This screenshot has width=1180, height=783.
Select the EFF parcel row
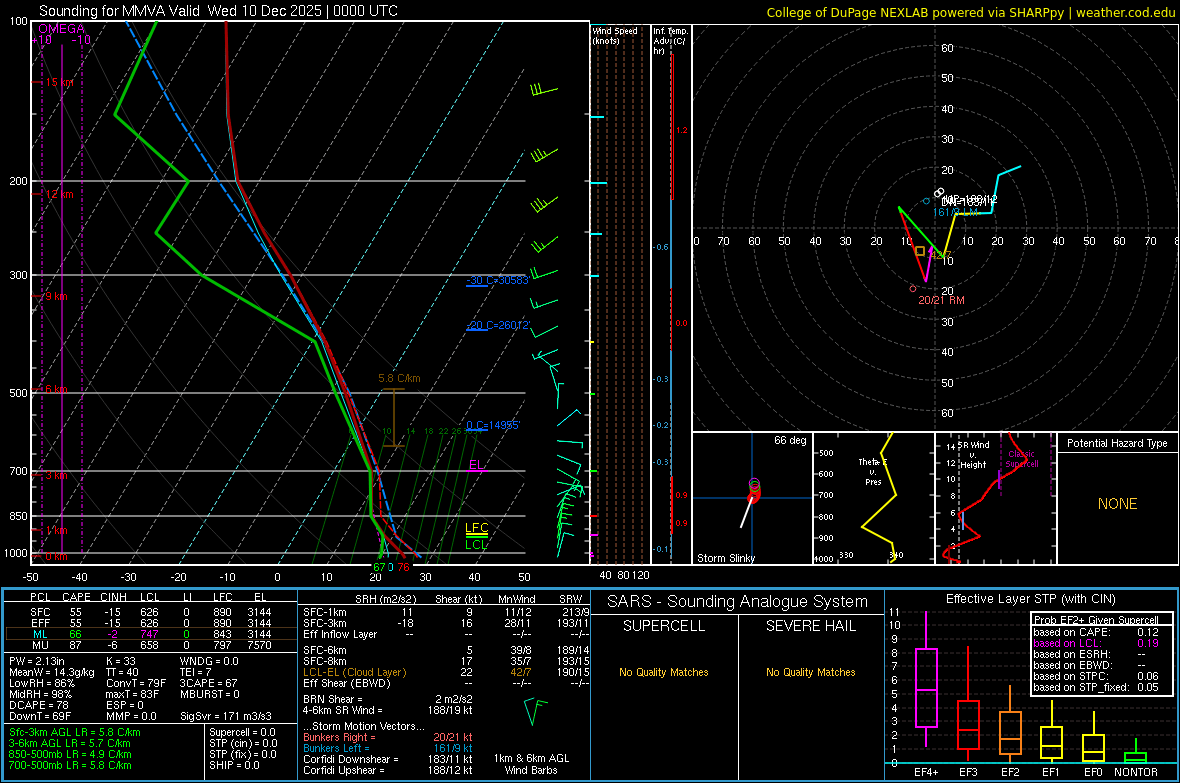[150, 623]
